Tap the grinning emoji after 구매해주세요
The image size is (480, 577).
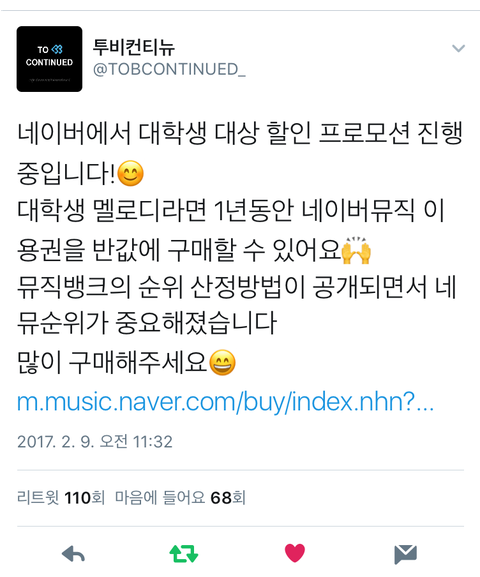coord(222,362)
